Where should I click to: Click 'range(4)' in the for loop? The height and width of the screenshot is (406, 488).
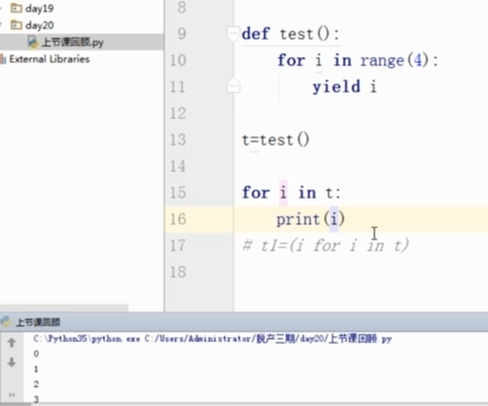click(394, 60)
